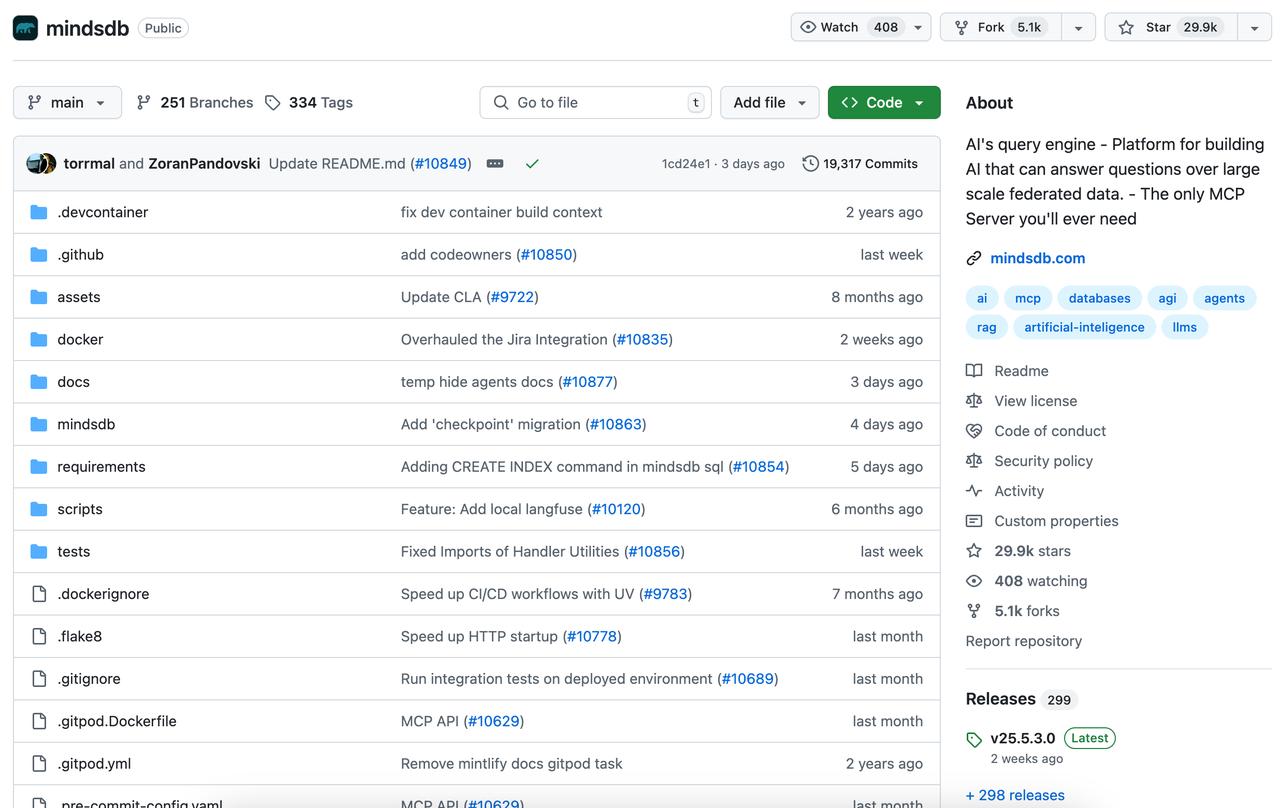Select the rag topic tag

tap(987, 327)
